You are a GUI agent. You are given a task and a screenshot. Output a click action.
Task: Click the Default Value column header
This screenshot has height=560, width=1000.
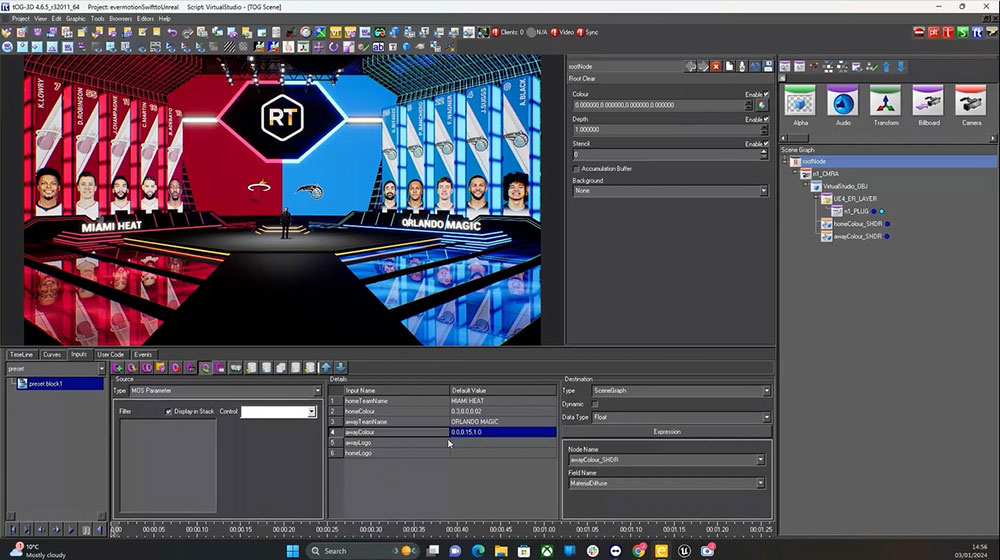click(503, 390)
